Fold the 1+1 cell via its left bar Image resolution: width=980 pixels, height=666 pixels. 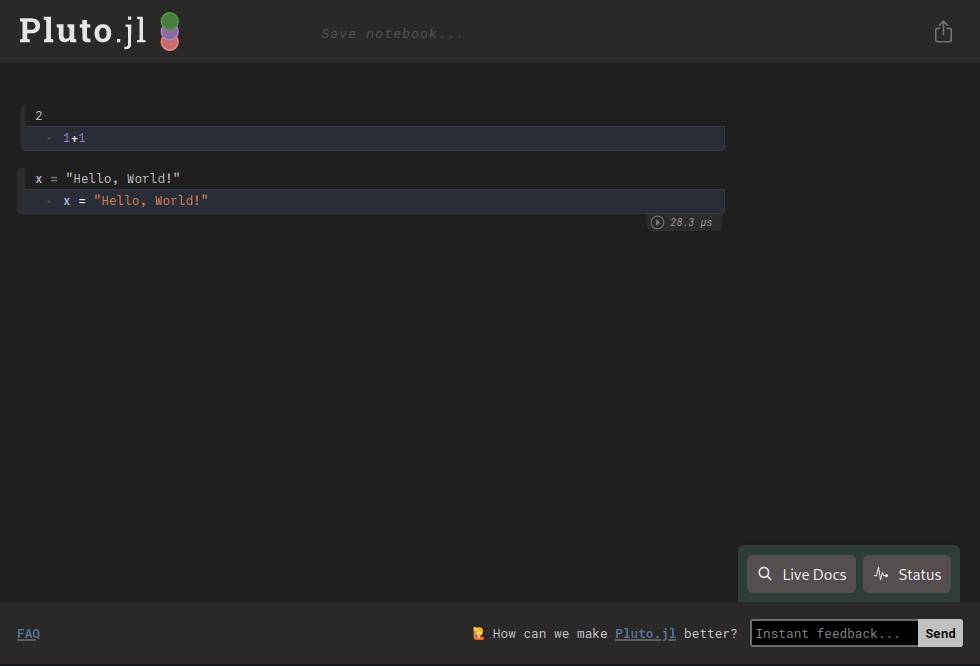point(21,127)
